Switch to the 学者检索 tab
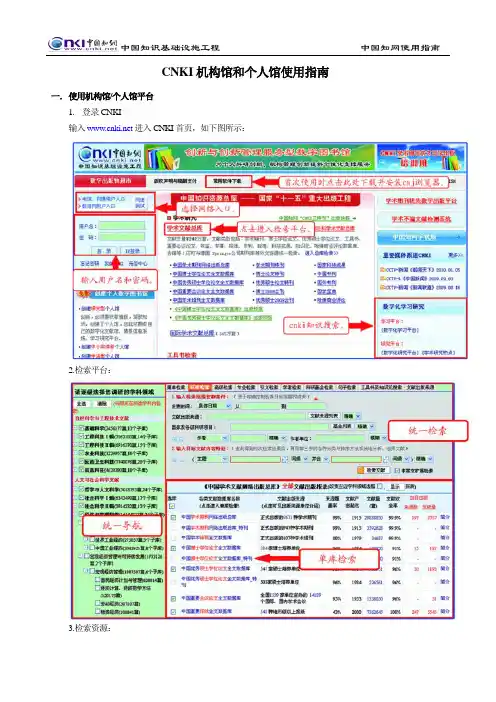This screenshot has height=702, width=496. pos(292,387)
